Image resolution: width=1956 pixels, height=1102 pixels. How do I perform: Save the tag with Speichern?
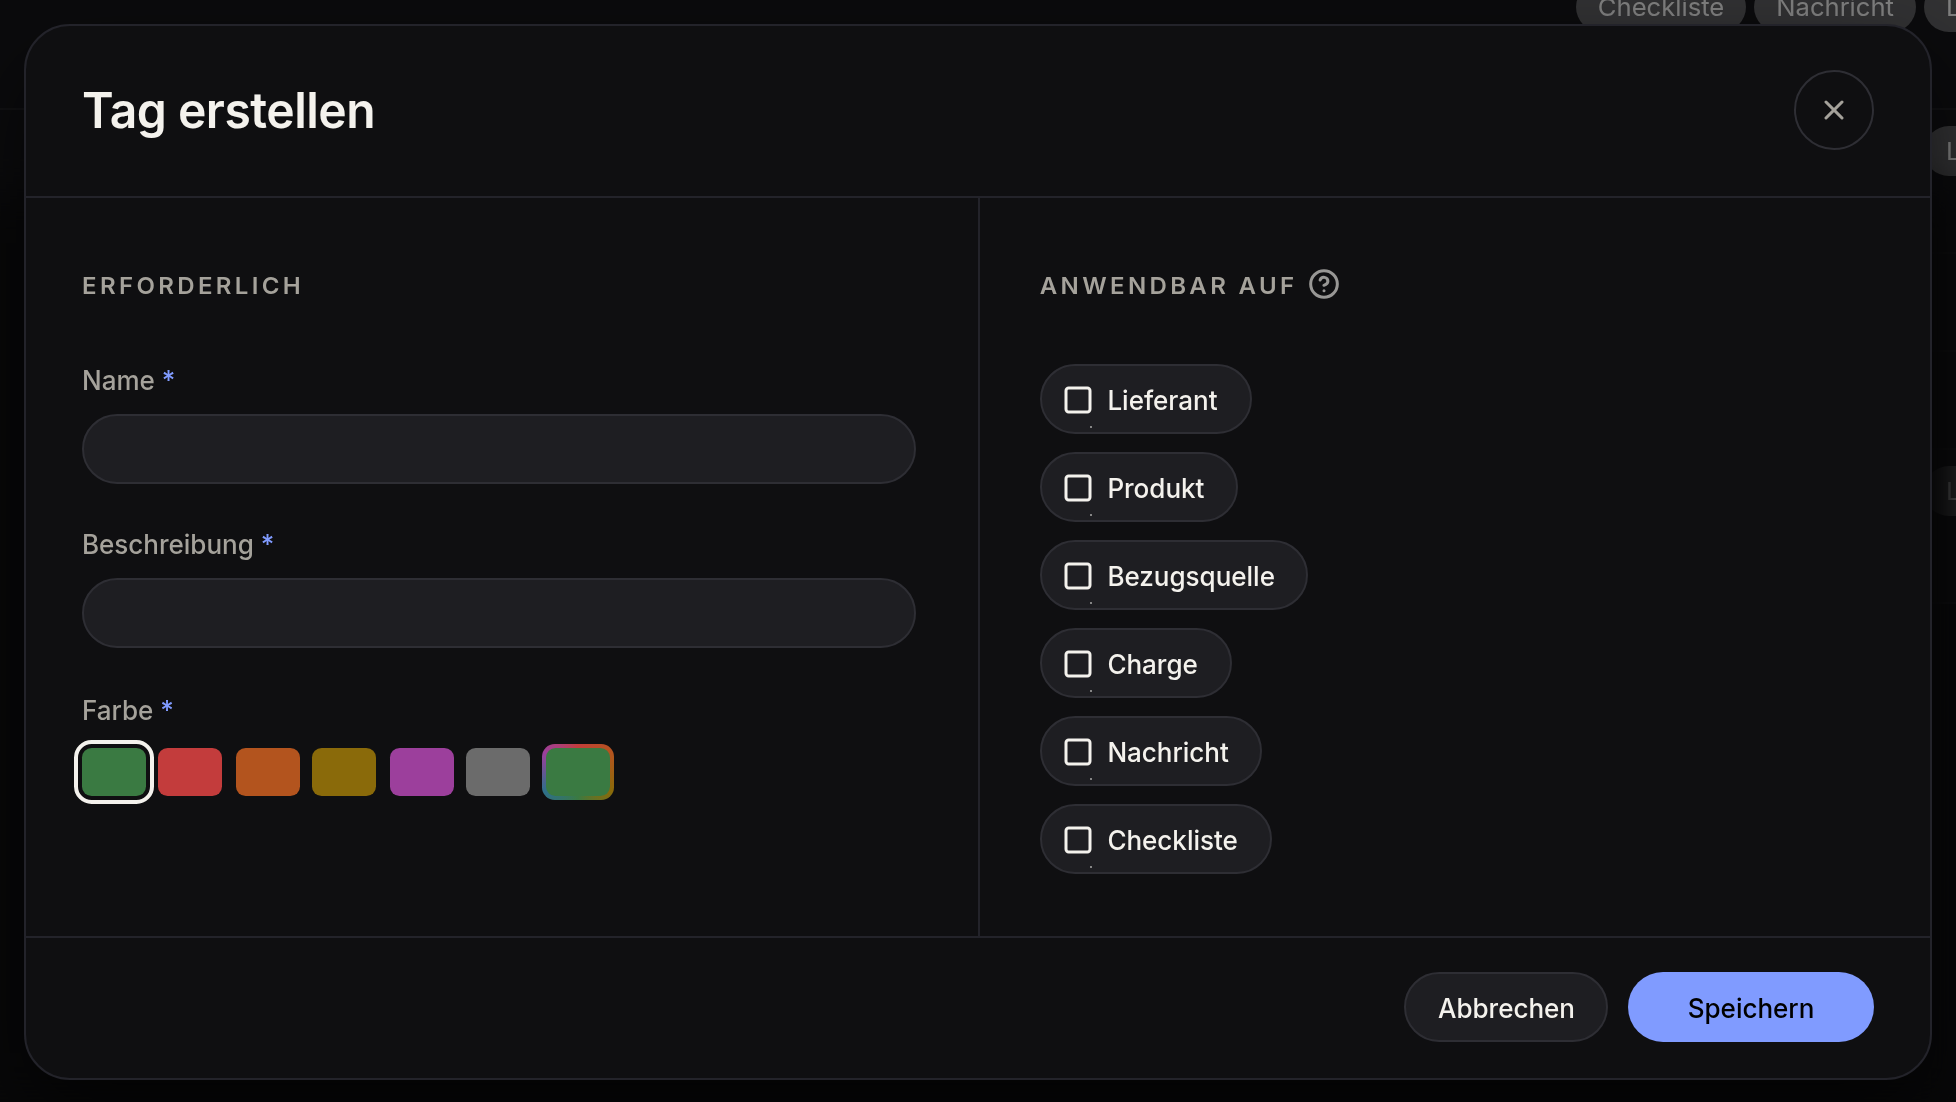click(x=1750, y=1007)
